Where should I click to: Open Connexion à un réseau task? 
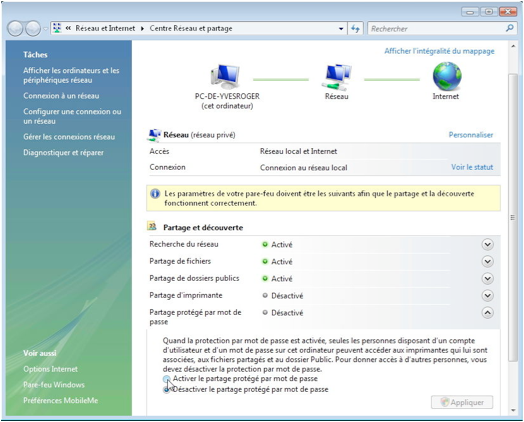tap(61, 96)
